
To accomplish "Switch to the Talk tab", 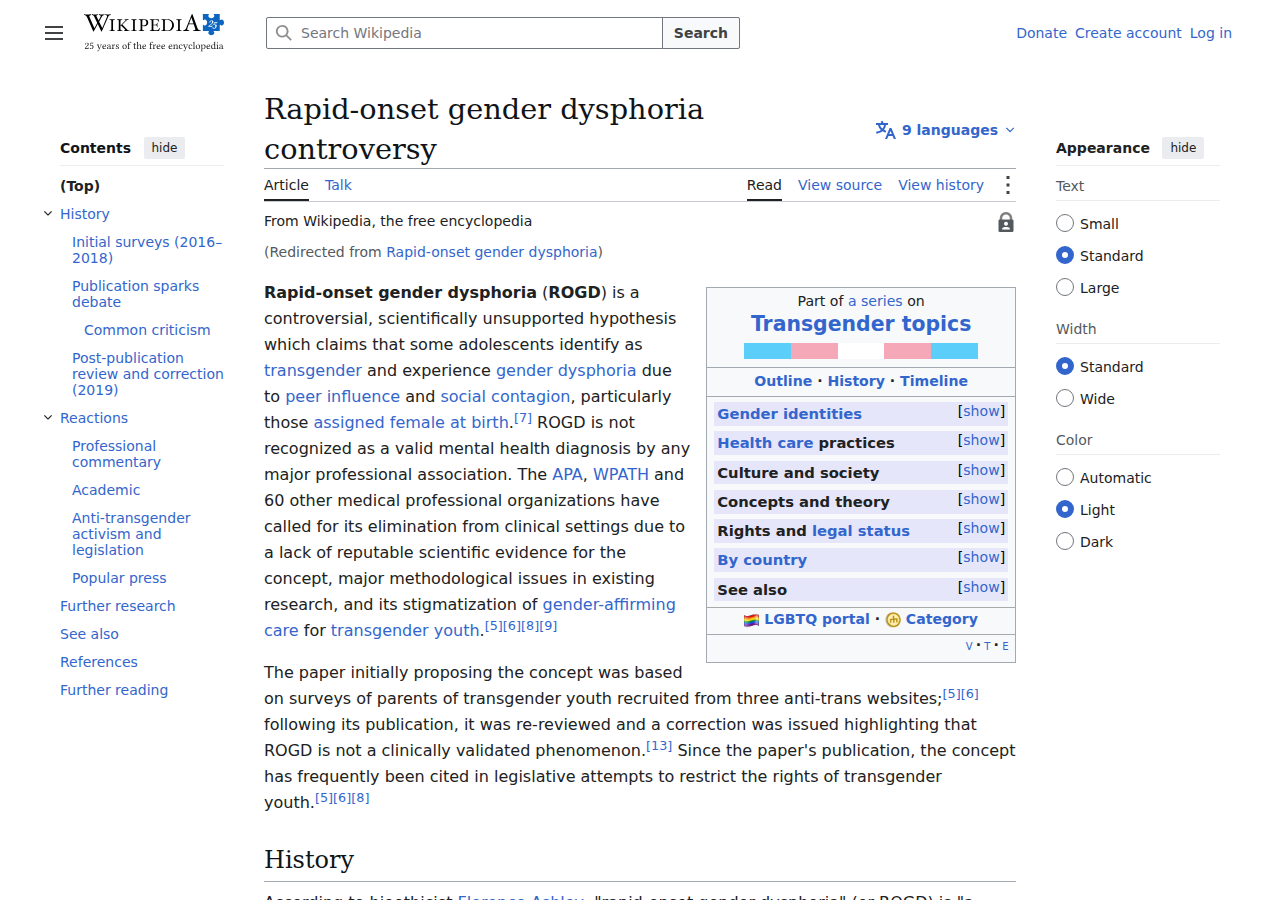I will 338,185.
